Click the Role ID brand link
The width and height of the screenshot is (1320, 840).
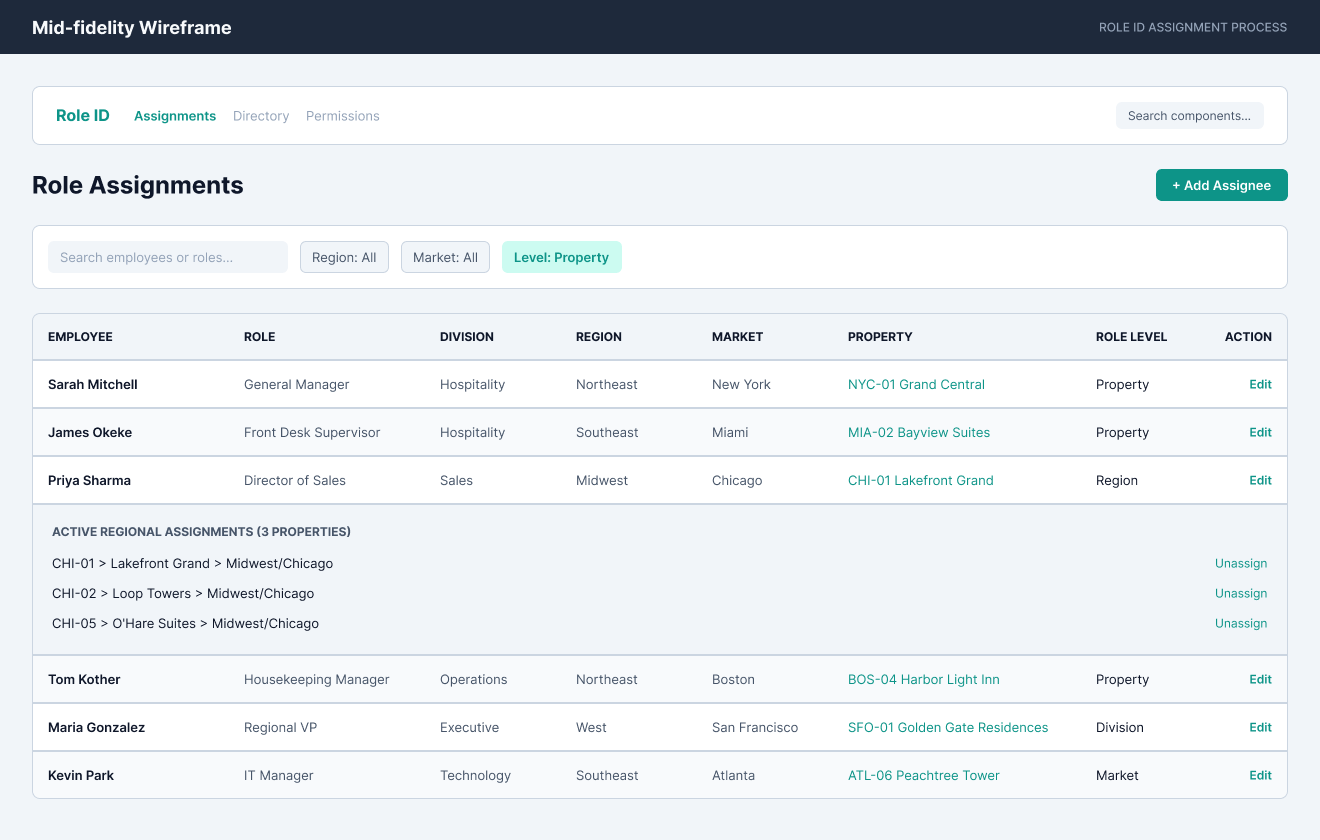83,116
